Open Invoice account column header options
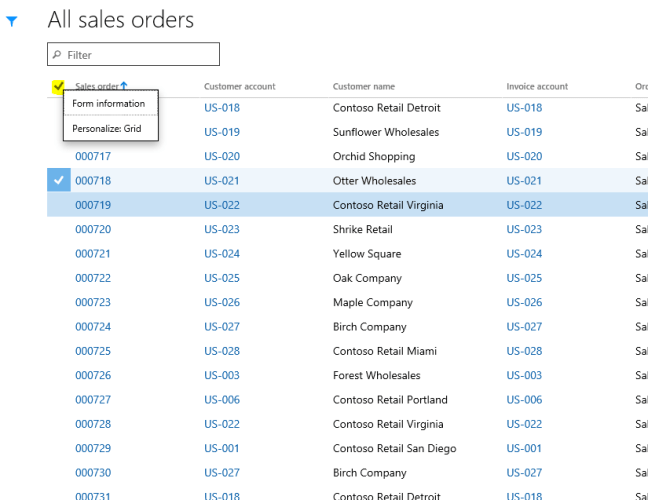 (537, 87)
